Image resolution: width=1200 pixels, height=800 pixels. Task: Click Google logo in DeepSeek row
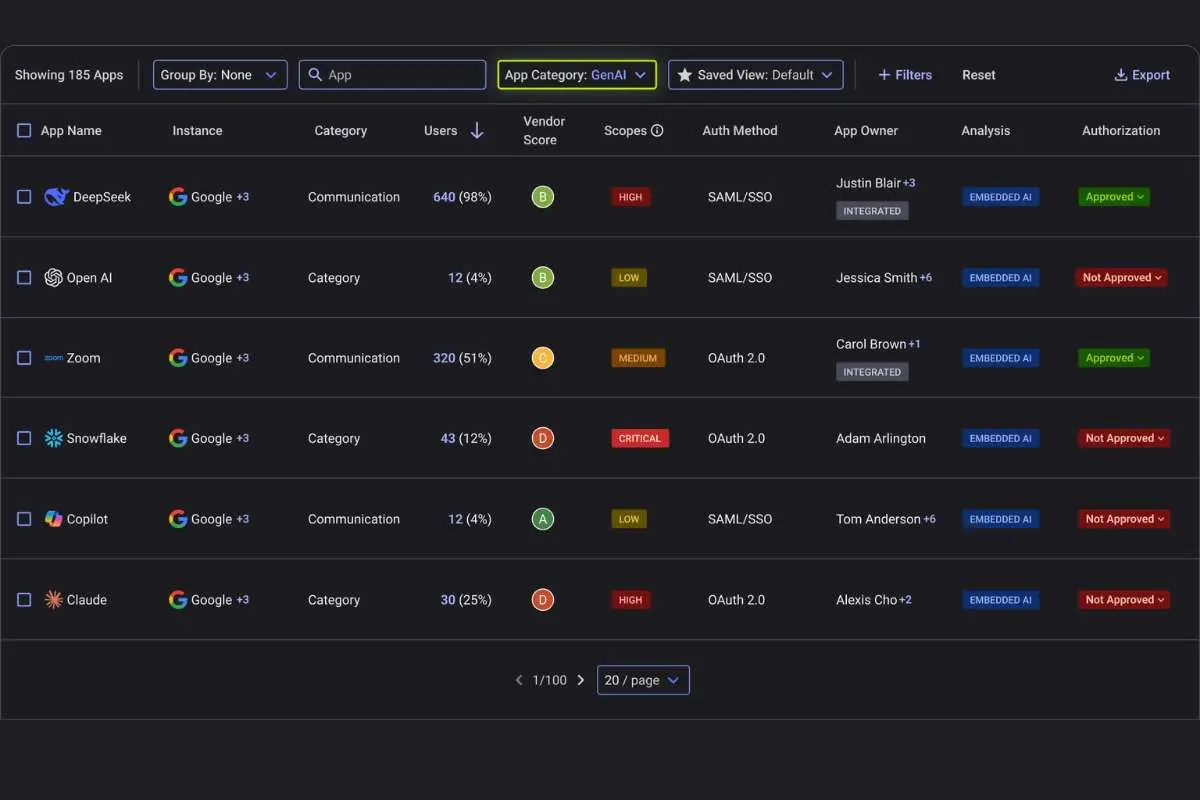(x=178, y=197)
